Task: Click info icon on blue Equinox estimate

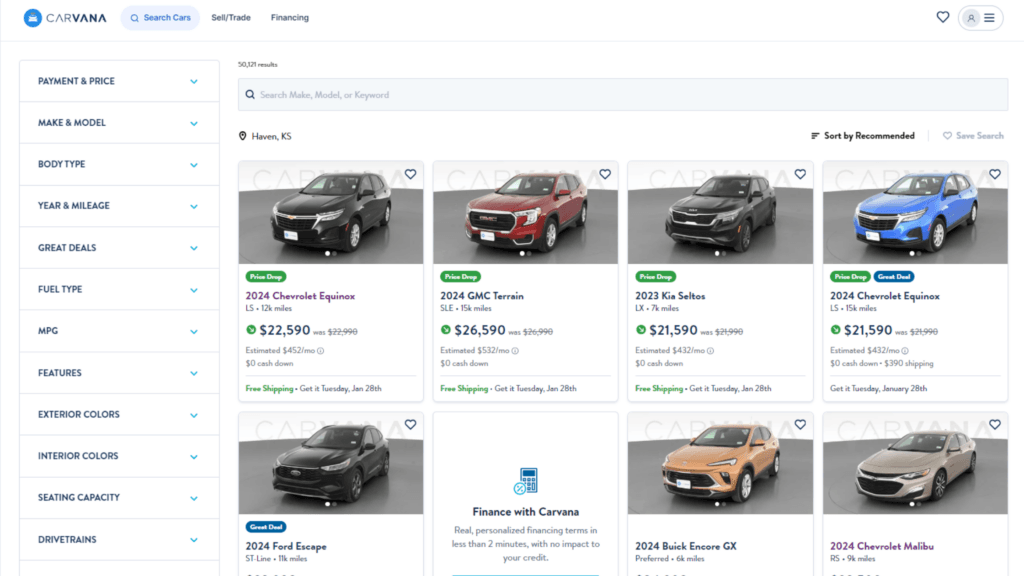Action: pos(905,351)
